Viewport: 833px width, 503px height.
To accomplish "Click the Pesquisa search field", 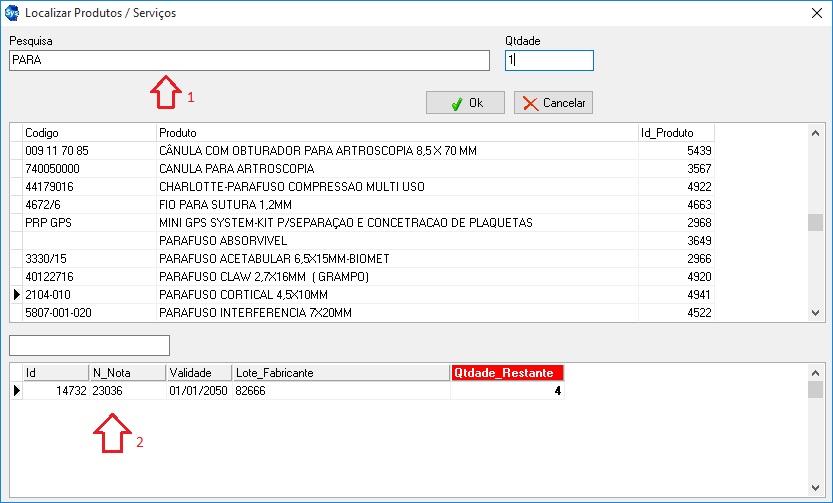I will point(249,61).
